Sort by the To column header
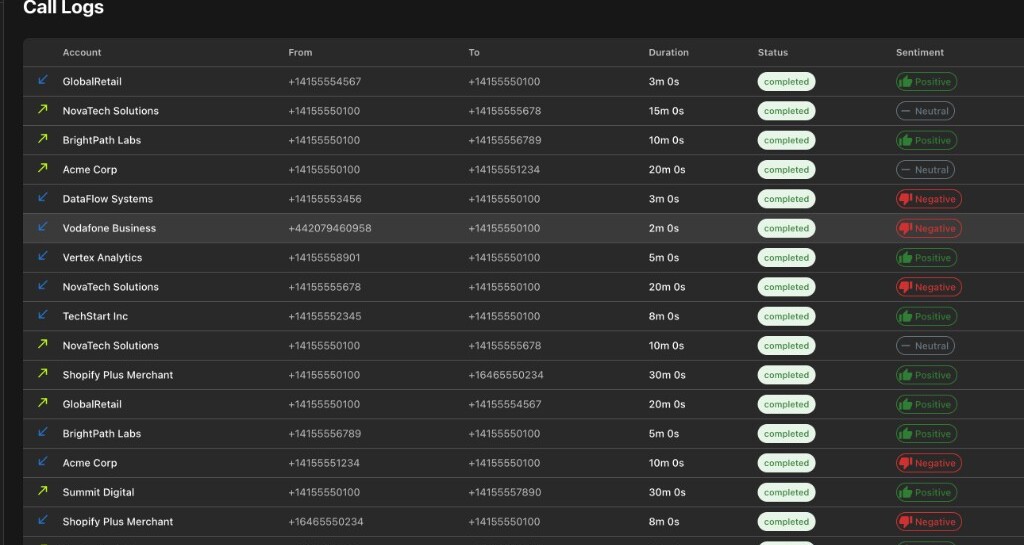 pyautogui.click(x=474, y=52)
